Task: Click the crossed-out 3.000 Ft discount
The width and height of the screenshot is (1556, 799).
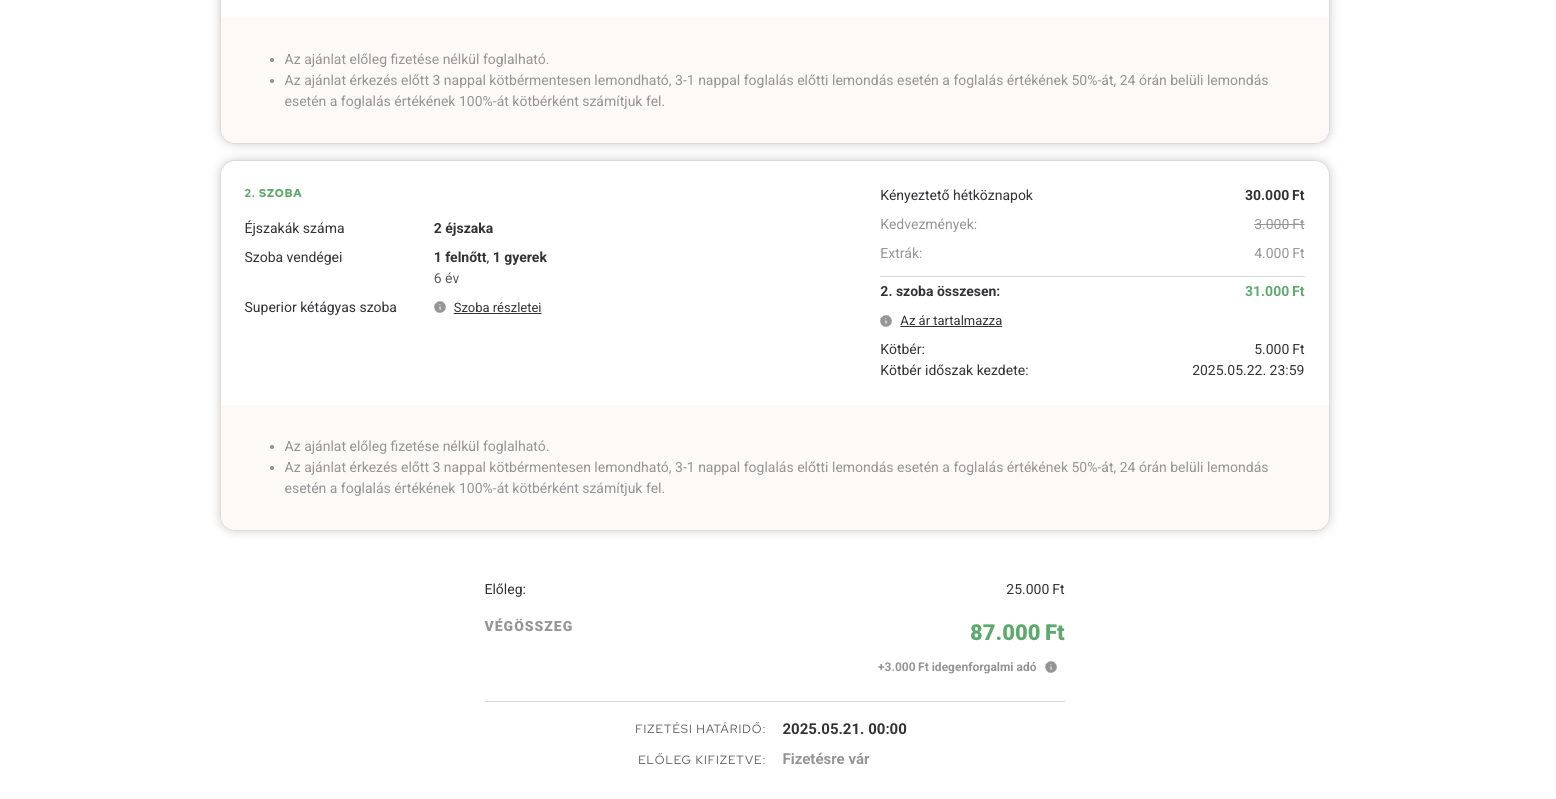Action: [x=1278, y=224]
